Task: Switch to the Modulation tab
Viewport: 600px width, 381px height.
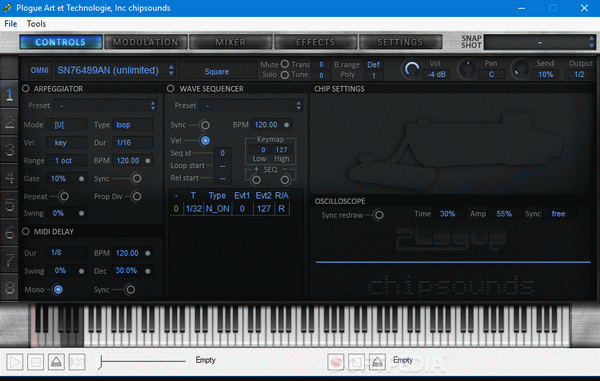Action: point(145,42)
